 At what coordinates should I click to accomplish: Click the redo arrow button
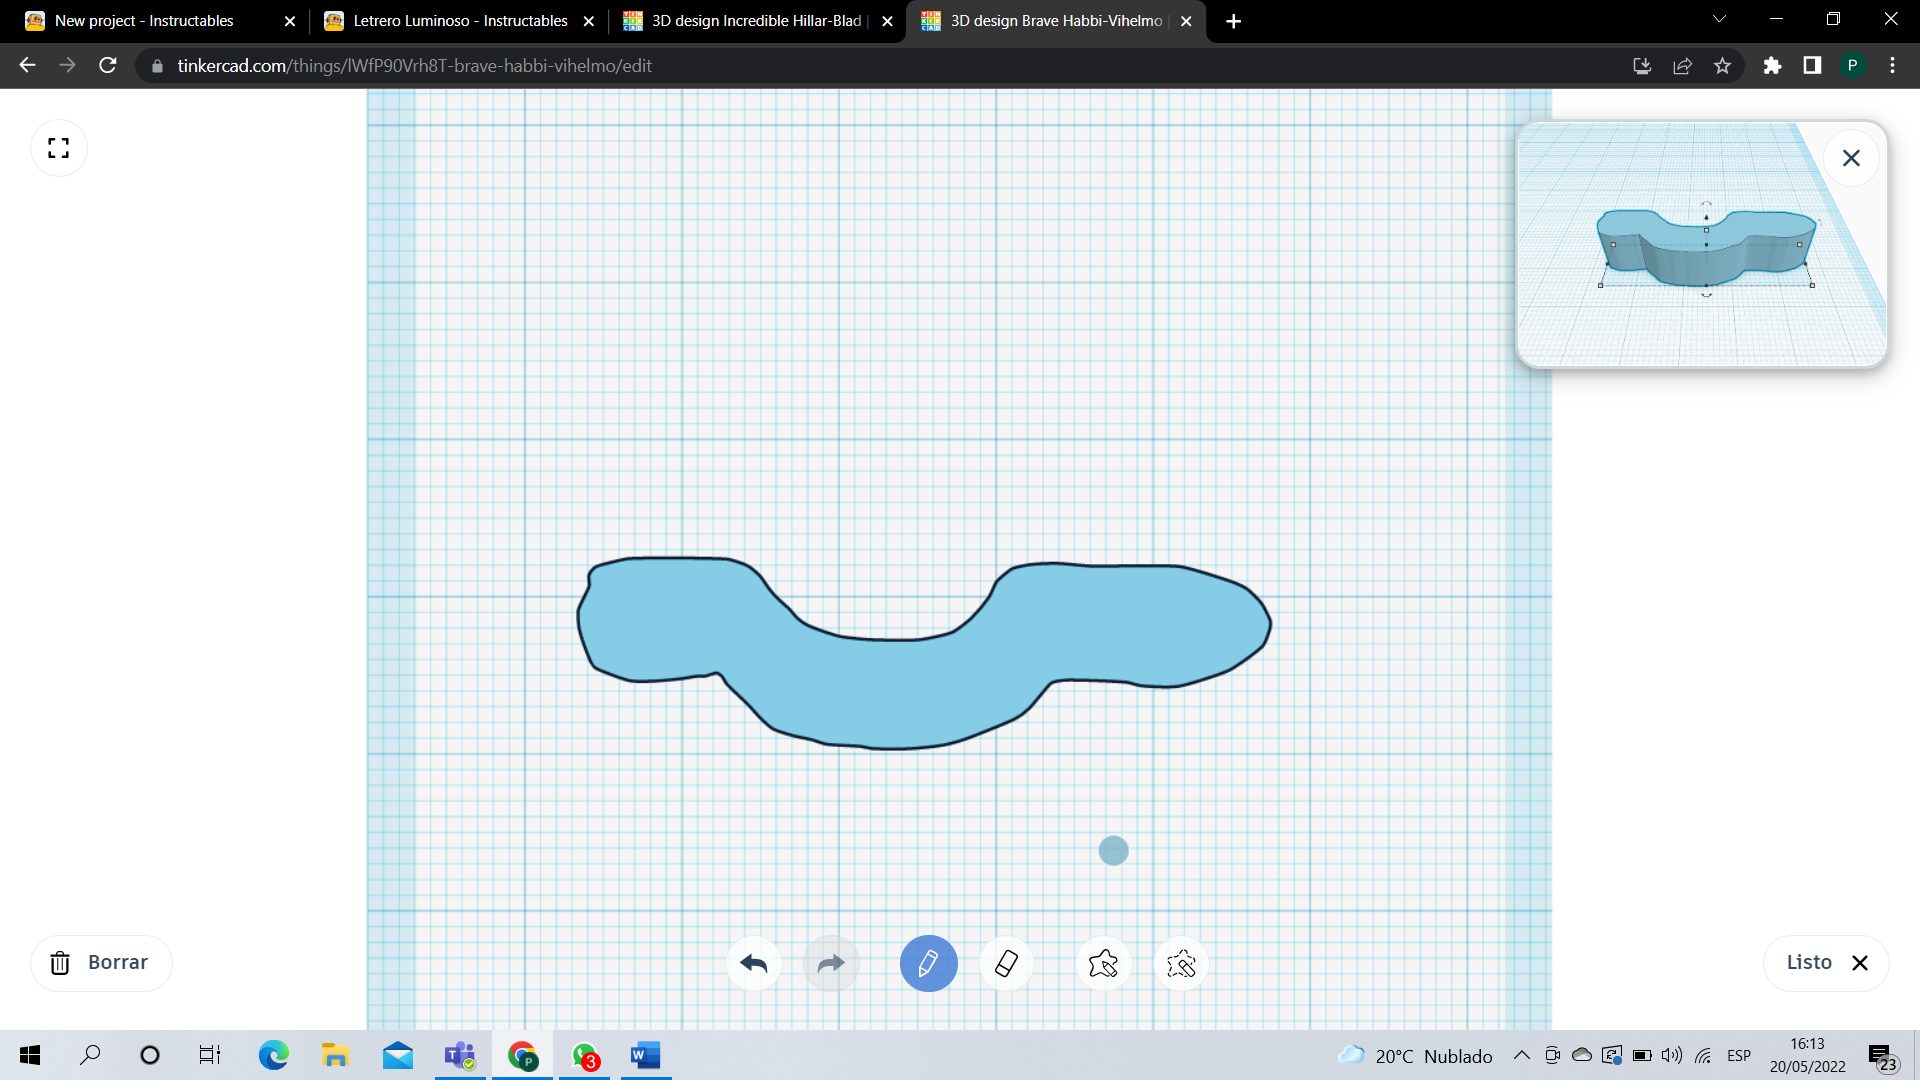[831, 964]
